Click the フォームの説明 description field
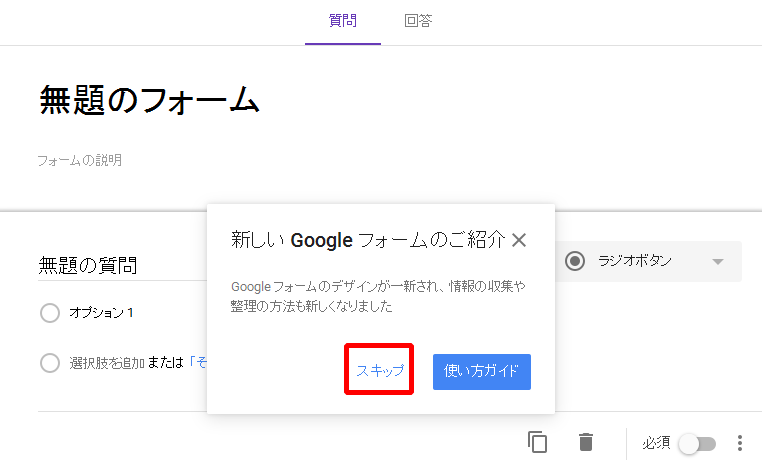 (80, 160)
